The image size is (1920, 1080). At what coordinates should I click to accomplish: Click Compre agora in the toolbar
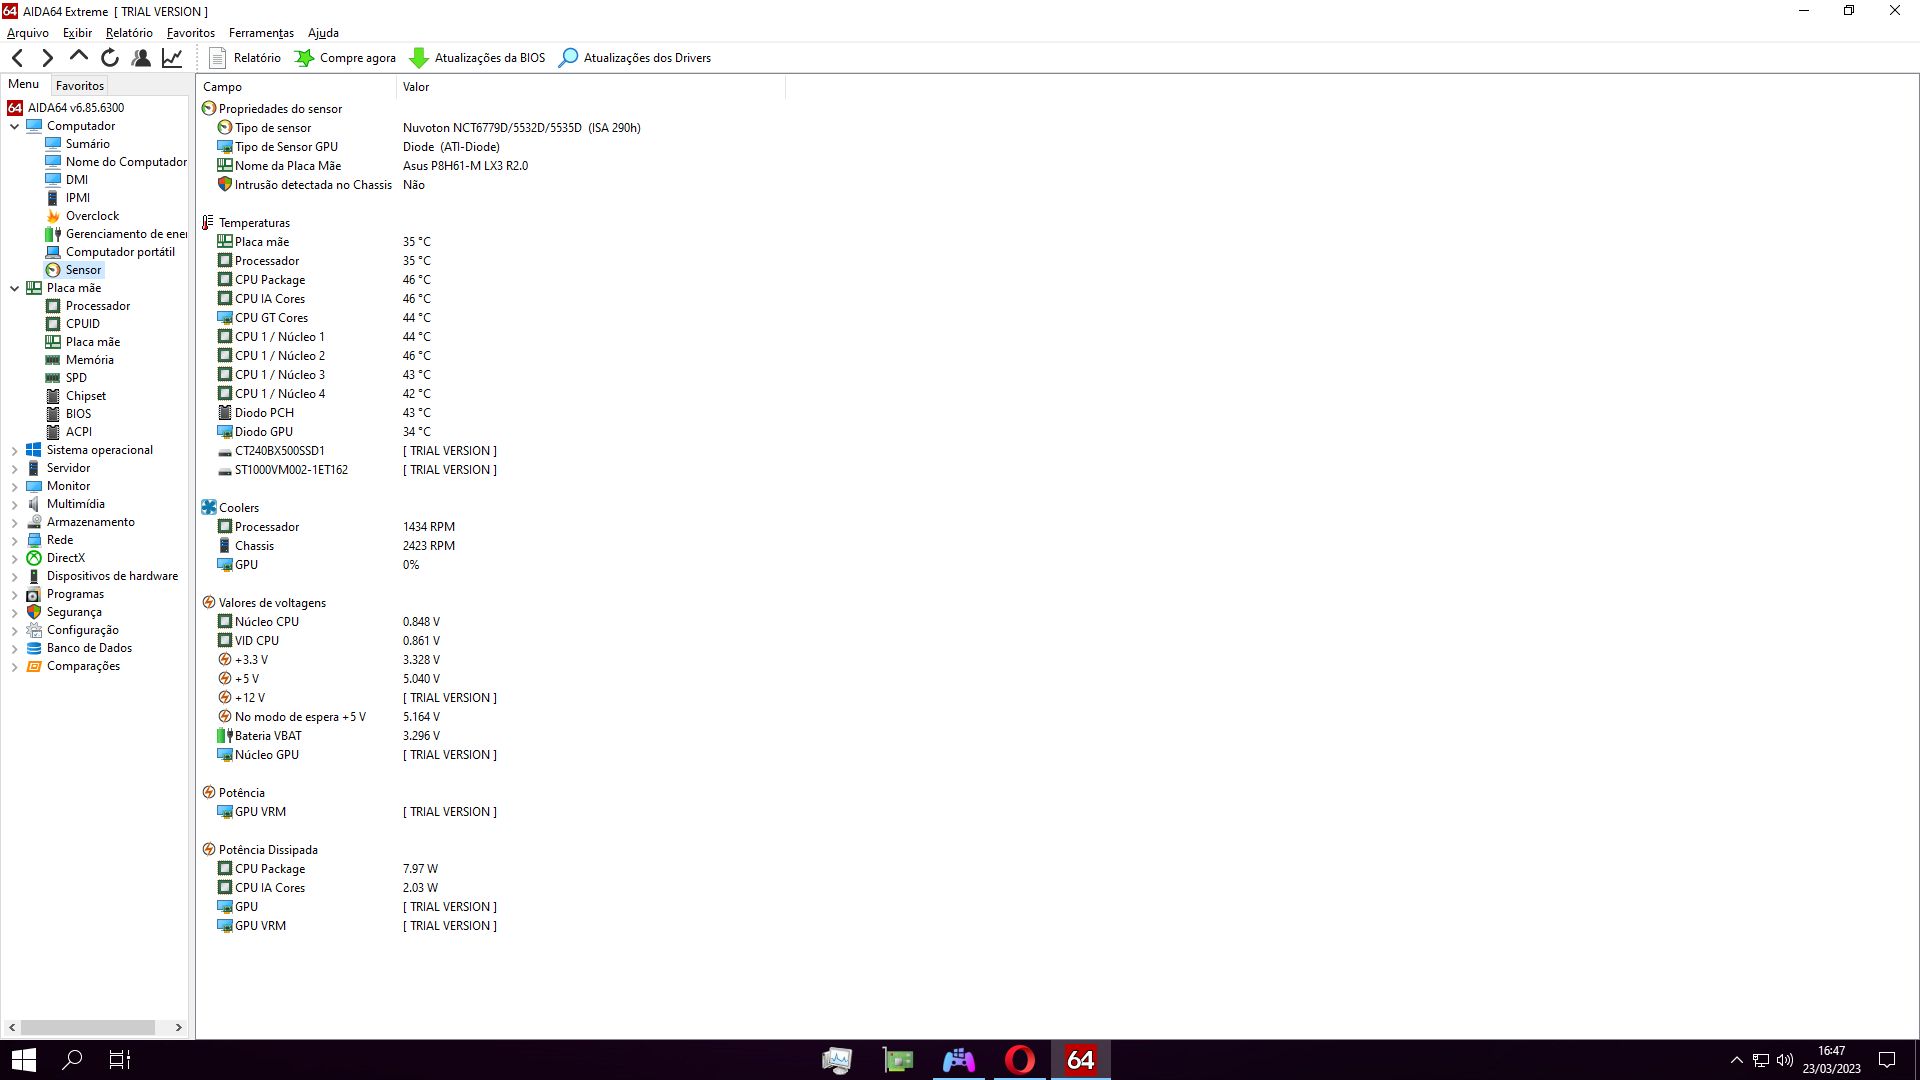coord(346,58)
